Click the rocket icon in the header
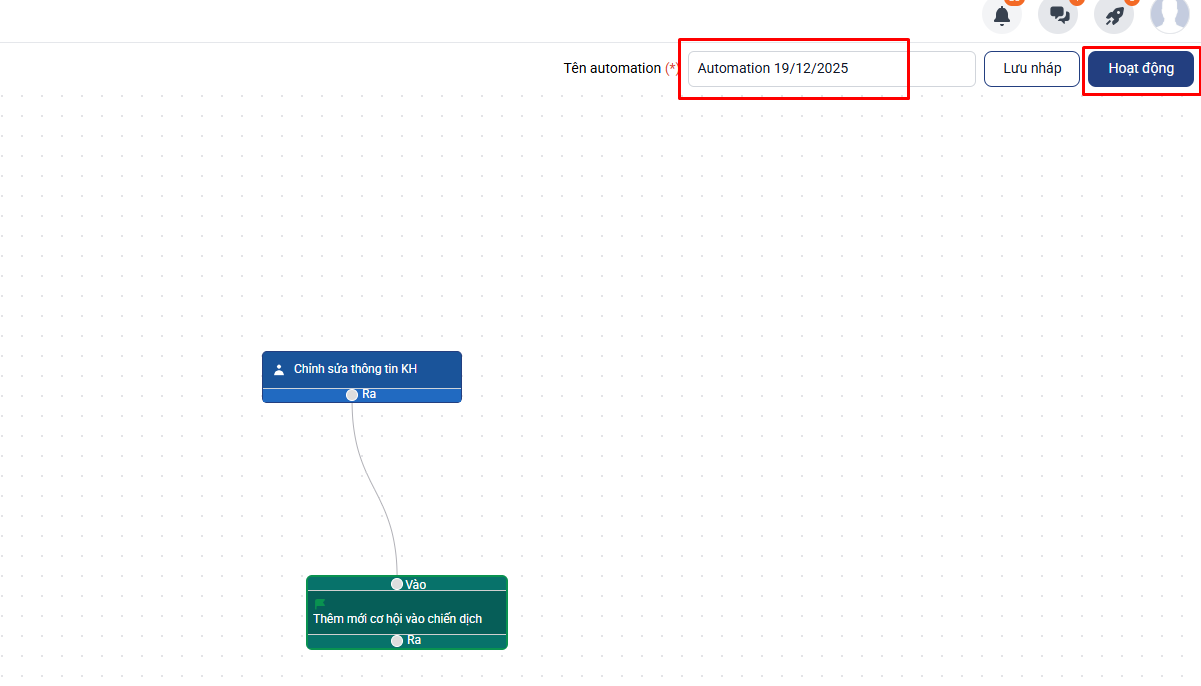Screen dimensions: 1201x686 pyautogui.click(x=1114, y=16)
